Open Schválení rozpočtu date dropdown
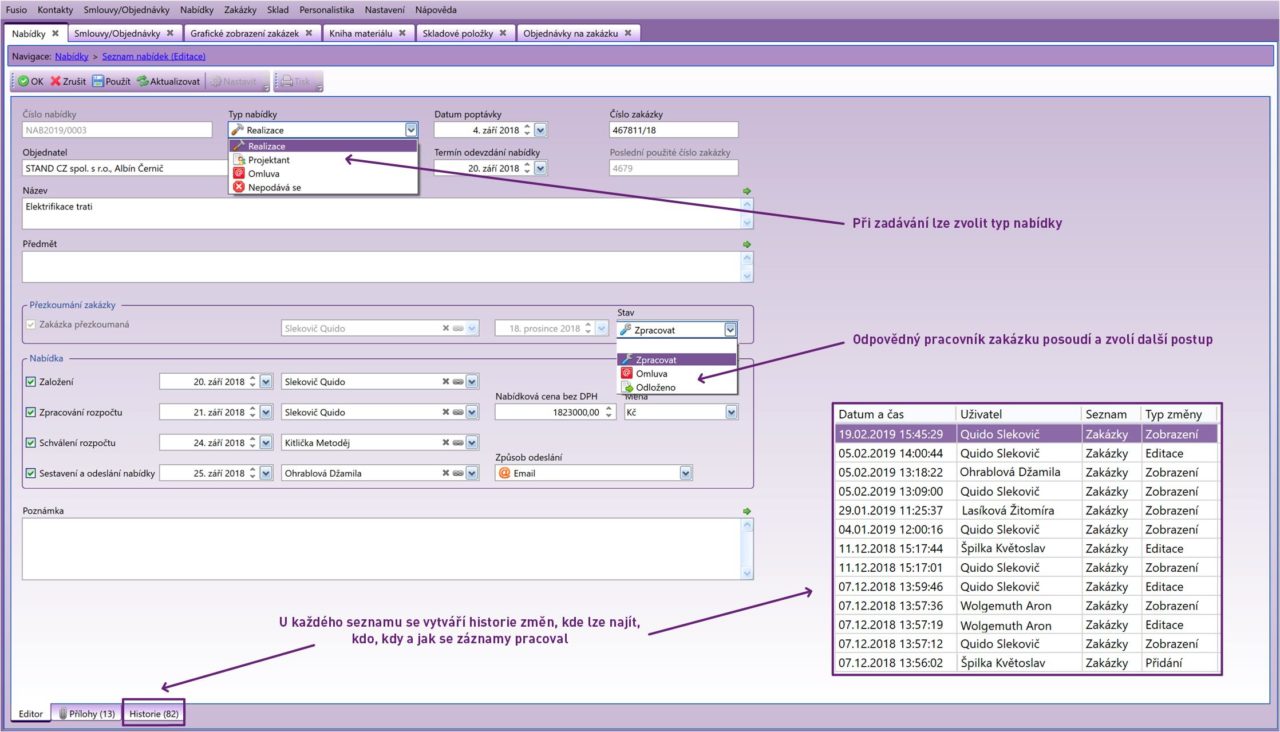Screen dimensions: 1280x732 pyautogui.click(x=266, y=442)
